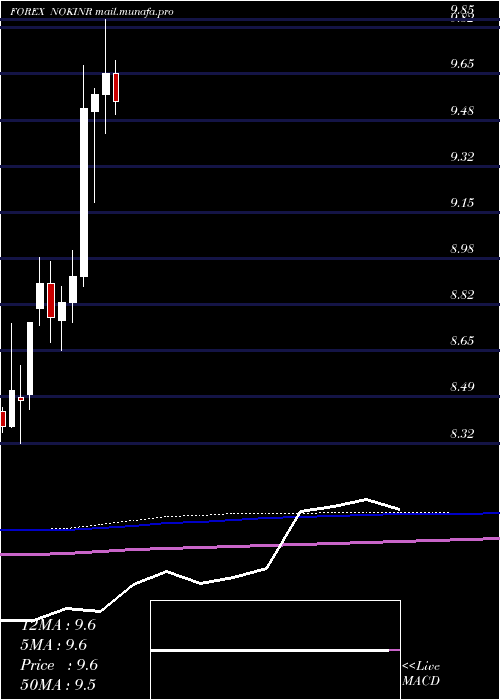Click the <<Live MACD label
The image size is (500, 700).
pos(421,673)
